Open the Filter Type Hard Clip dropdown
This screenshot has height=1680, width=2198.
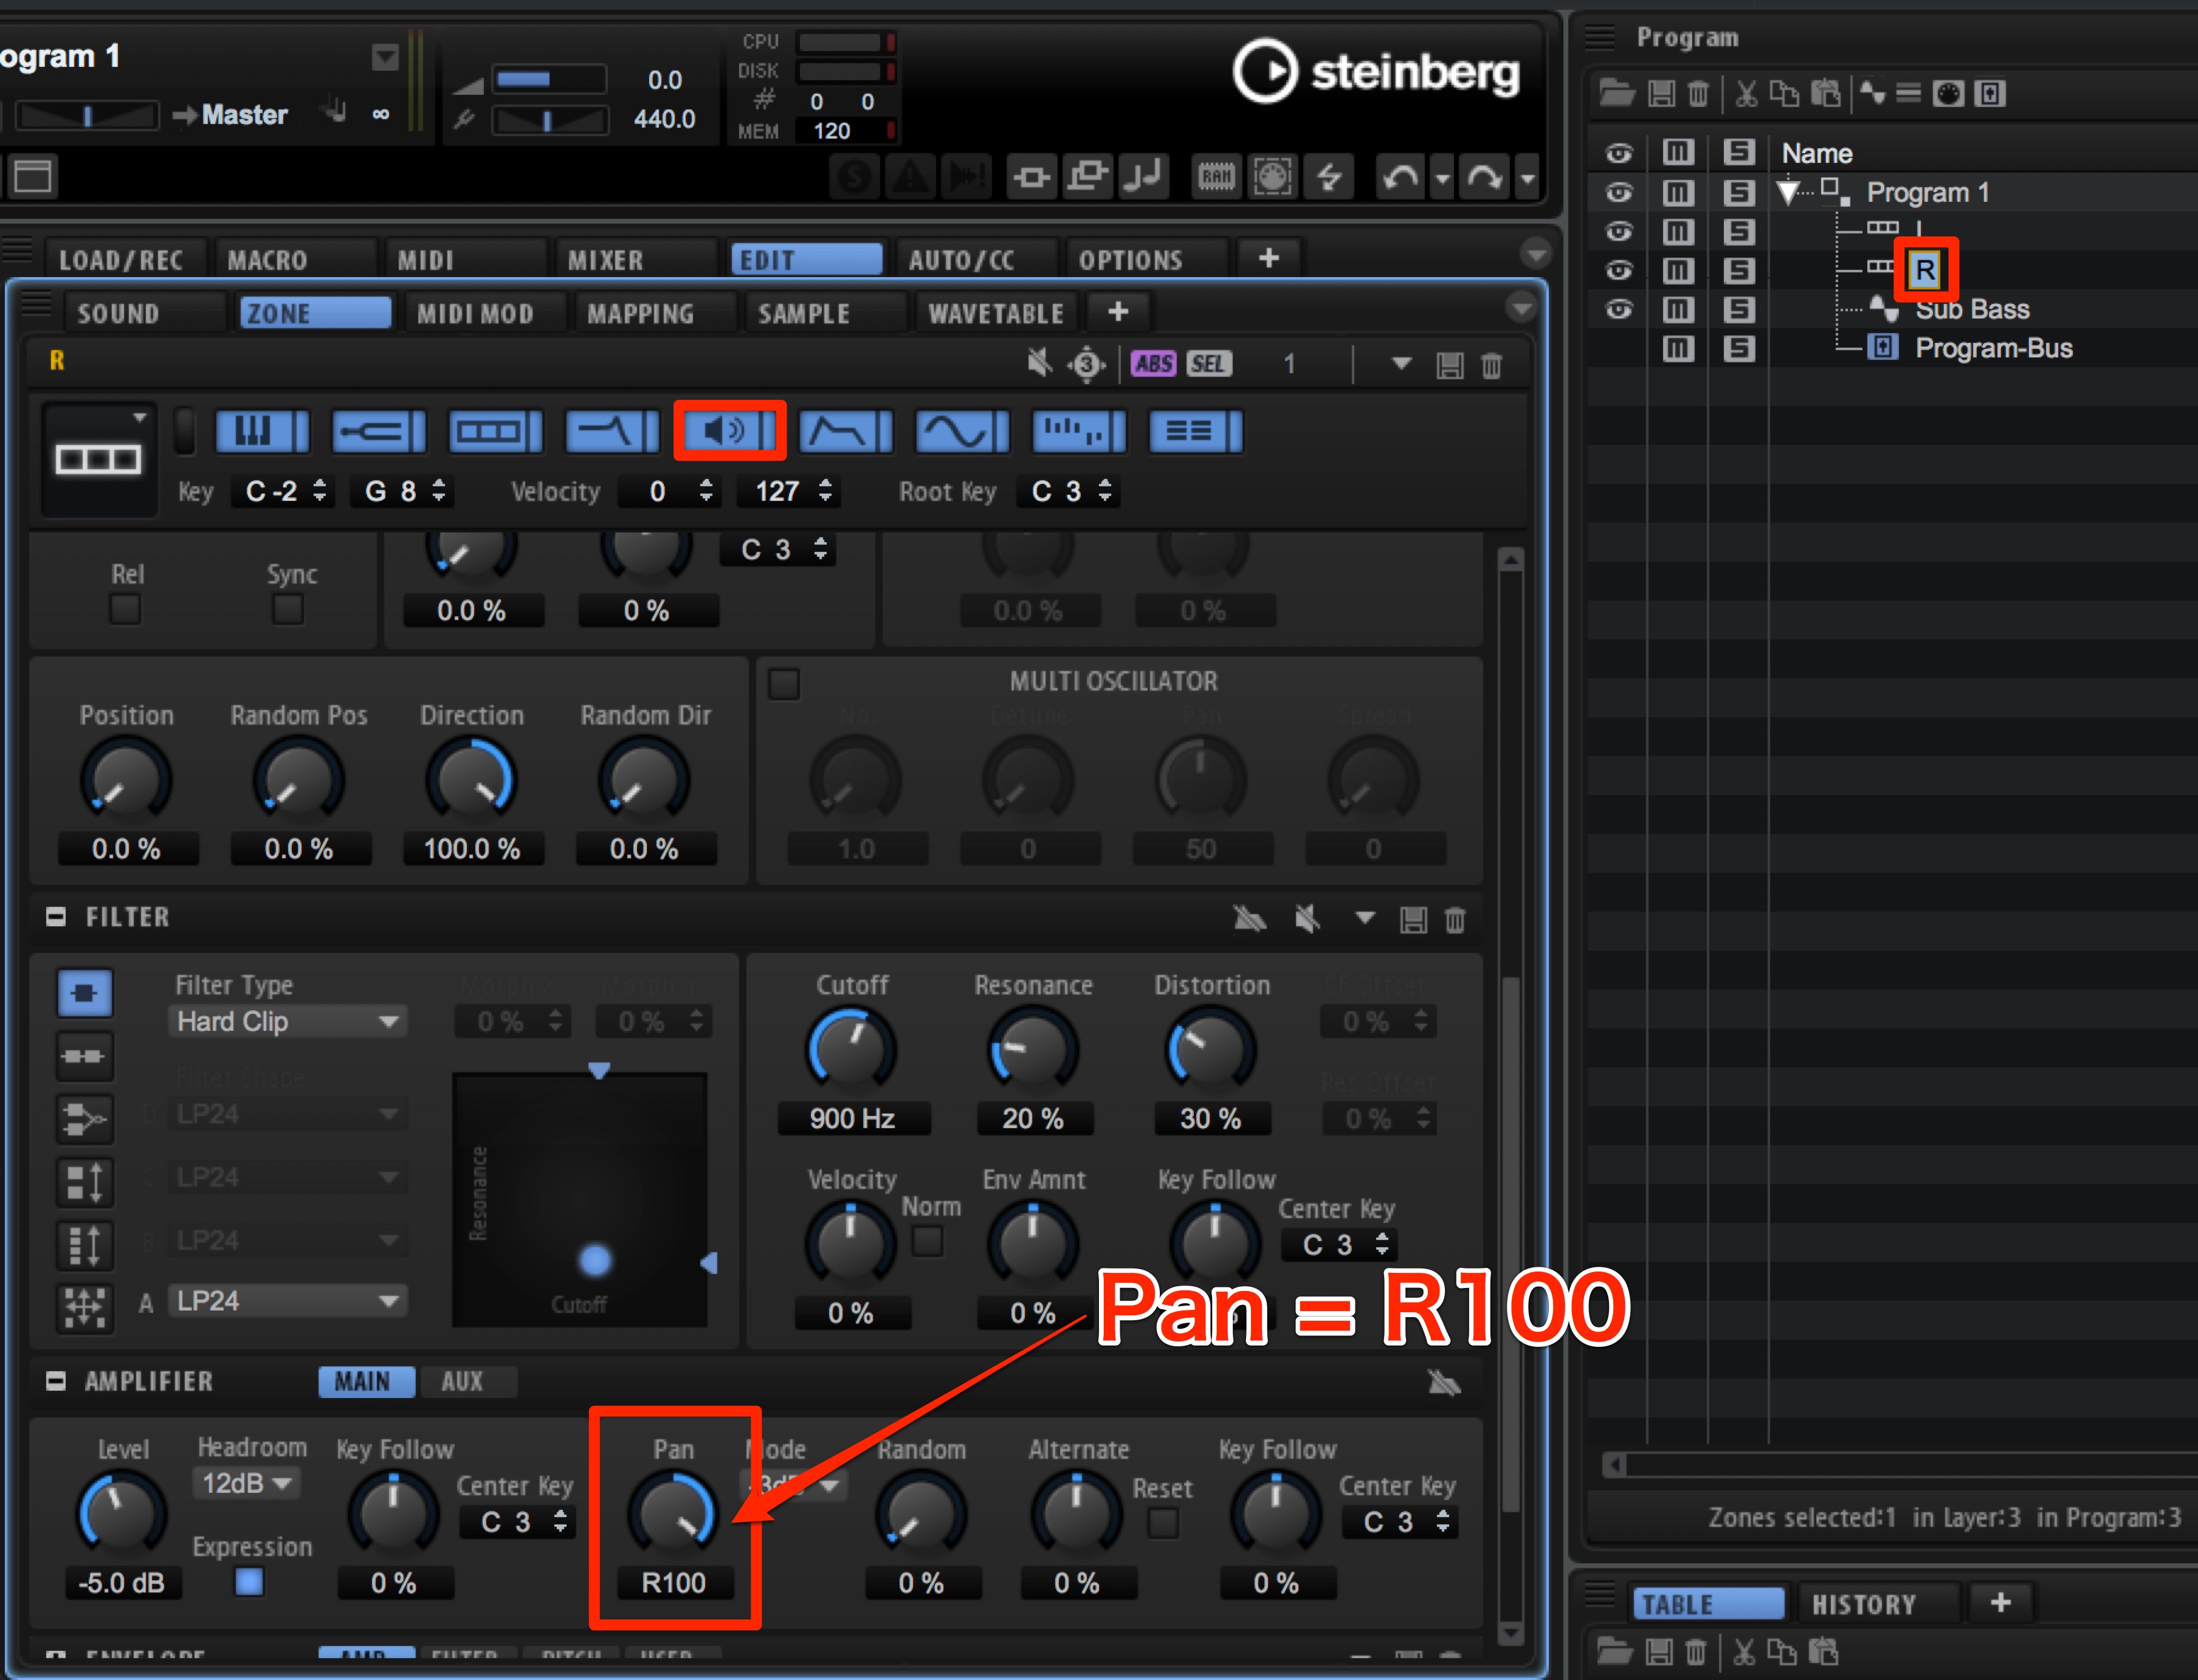pyautogui.click(x=287, y=1022)
